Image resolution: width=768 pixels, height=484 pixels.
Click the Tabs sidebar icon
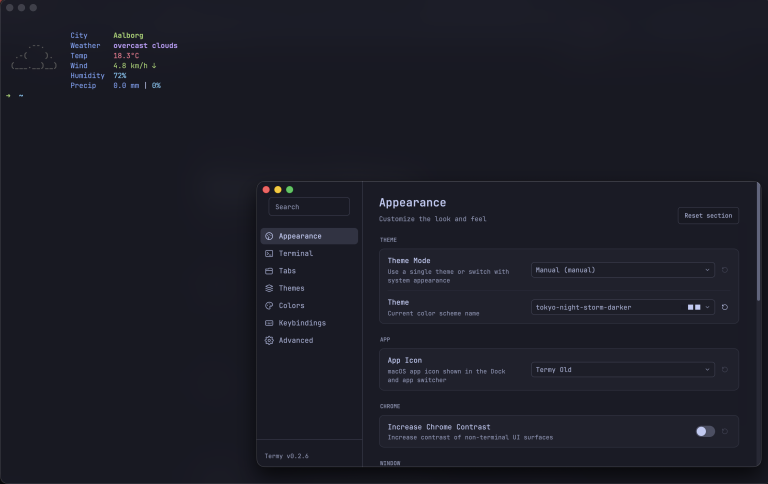269,271
